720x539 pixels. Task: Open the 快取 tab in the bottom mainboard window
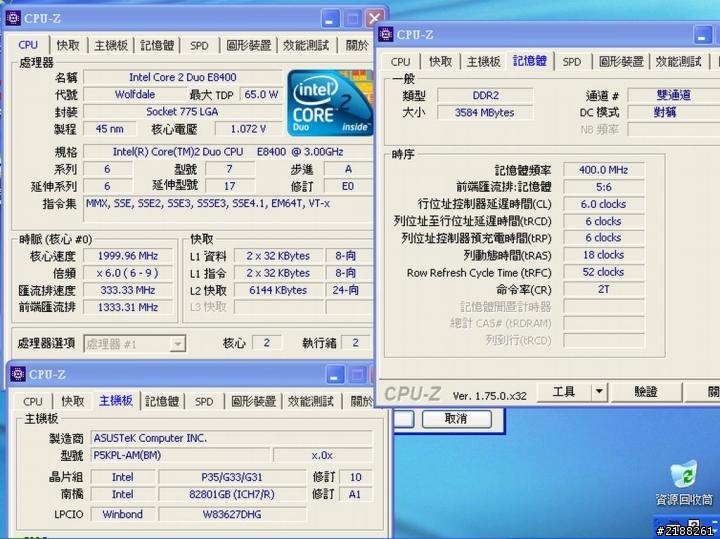(73, 401)
